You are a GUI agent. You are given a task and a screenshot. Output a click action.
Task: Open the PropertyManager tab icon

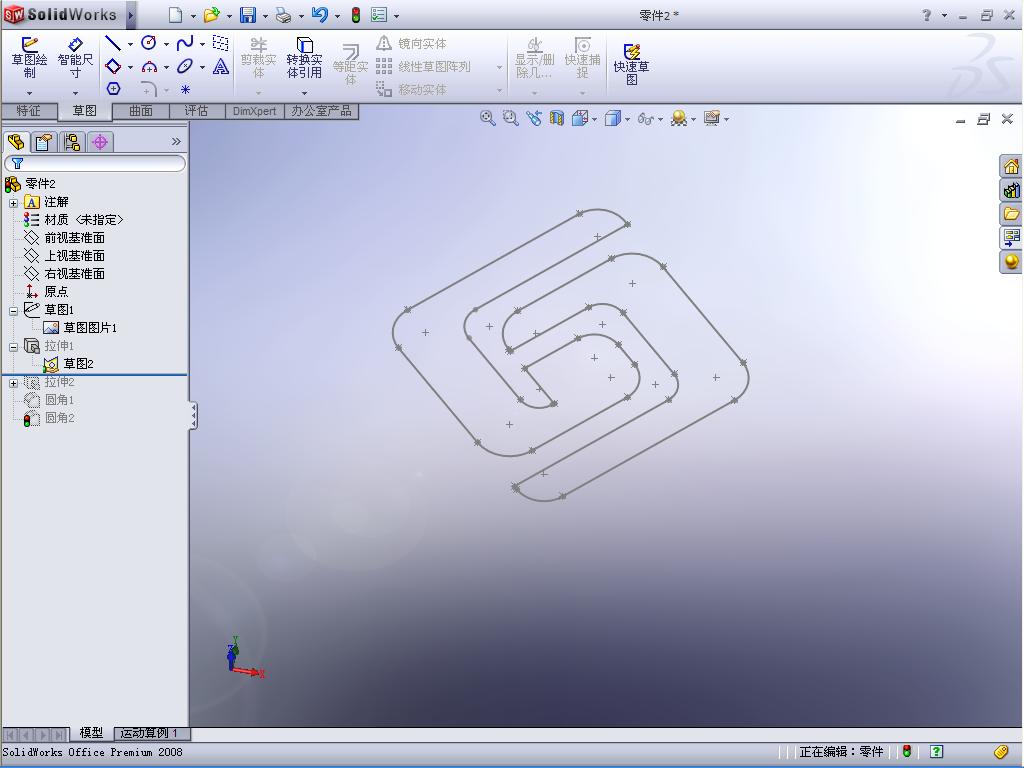coord(44,142)
